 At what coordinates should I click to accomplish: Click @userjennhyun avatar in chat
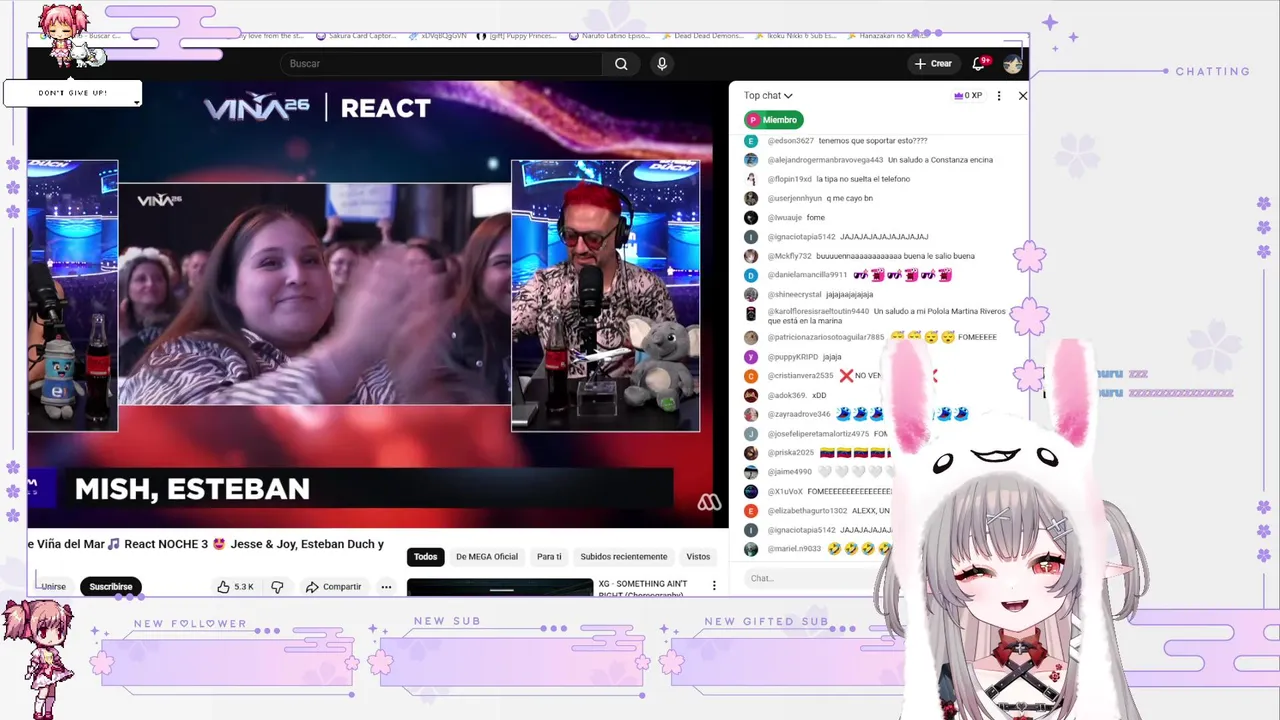(751, 198)
